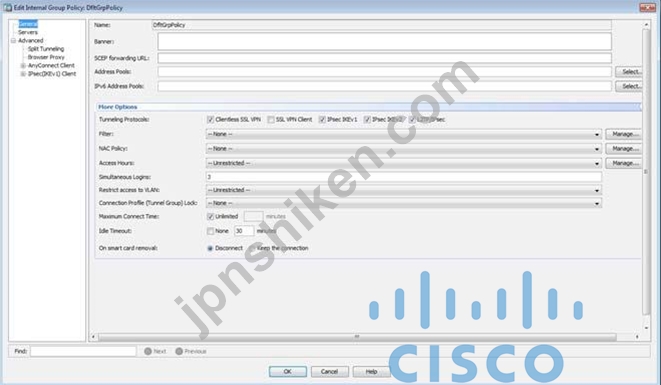Open Split Tunneling settings
The width and height of the screenshot is (661, 385).
46,49
